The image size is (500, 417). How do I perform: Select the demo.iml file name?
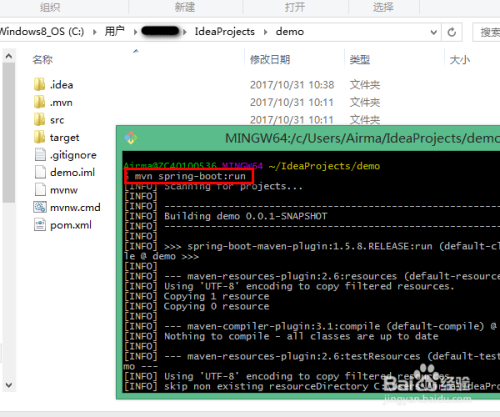[72, 172]
